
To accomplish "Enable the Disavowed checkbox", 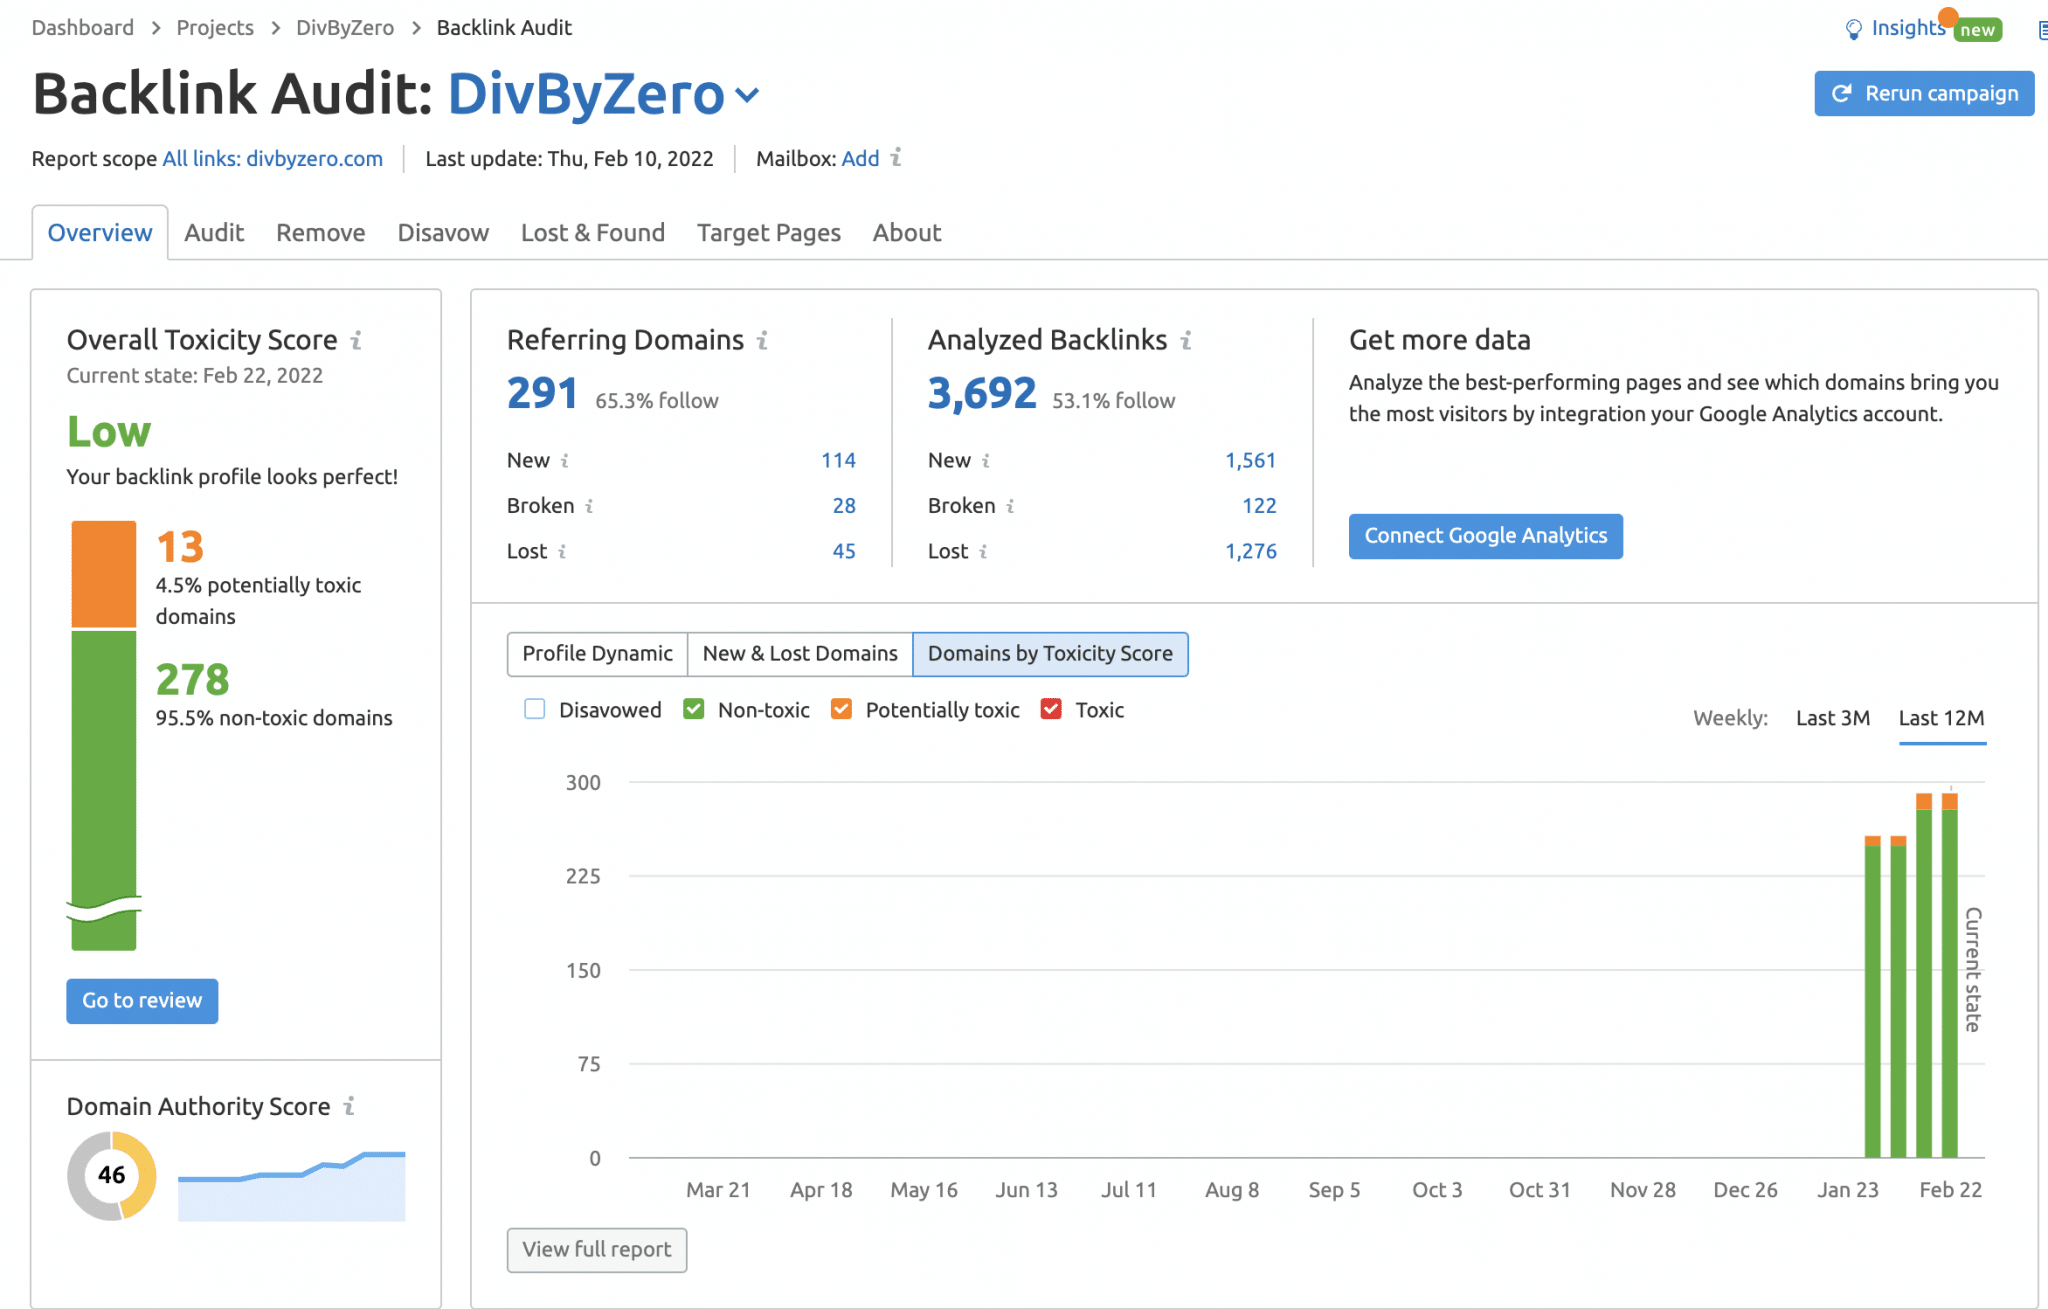I will 535,709.
